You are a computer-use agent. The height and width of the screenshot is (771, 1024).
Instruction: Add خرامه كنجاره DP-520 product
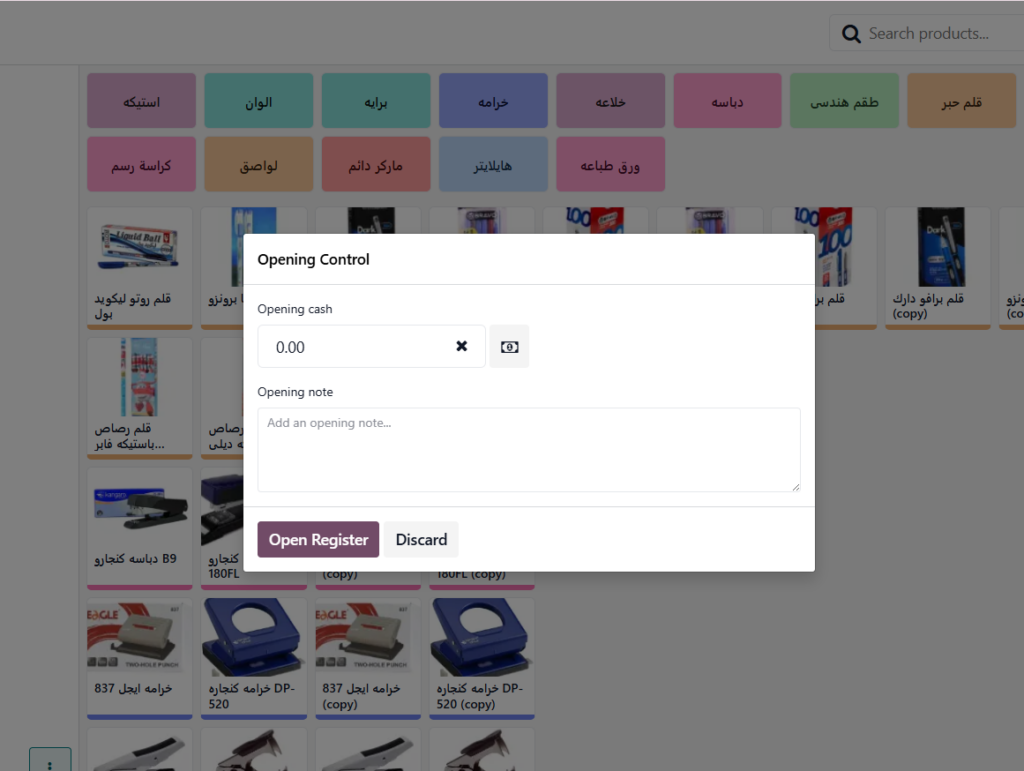coord(254,659)
